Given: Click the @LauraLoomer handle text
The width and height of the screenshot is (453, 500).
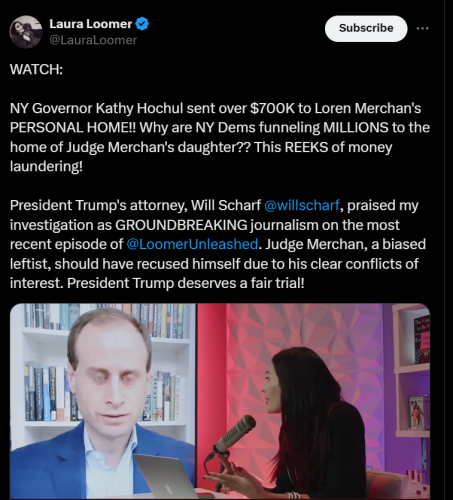Looking at the screenshot, I should pyautogui.click(x=93, y=40).
